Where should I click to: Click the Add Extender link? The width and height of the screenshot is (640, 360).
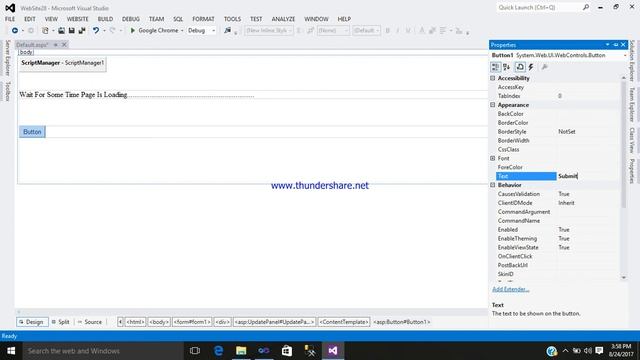click(511, 289)
